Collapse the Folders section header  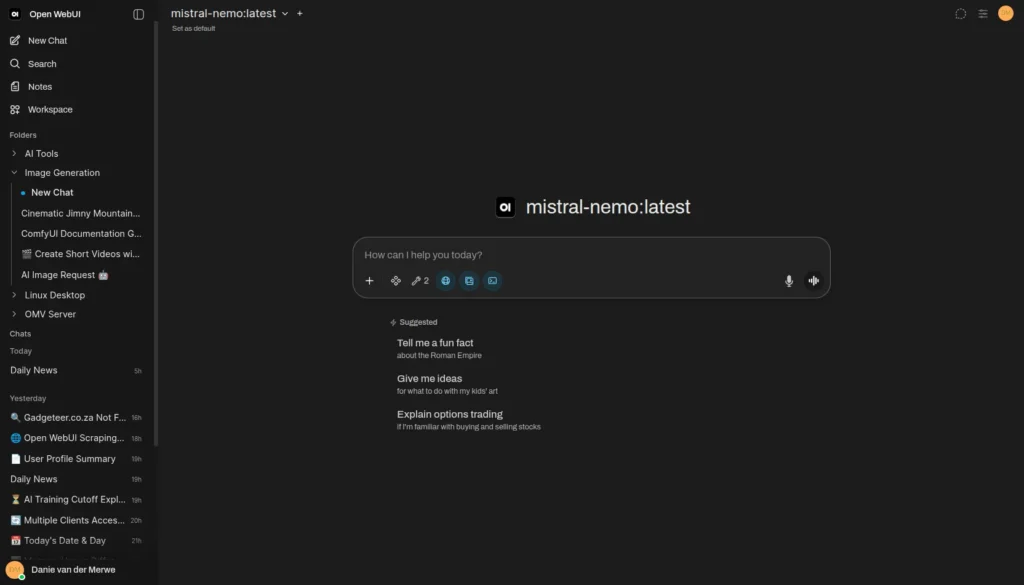pyautogui.click(x=23, y=135)
